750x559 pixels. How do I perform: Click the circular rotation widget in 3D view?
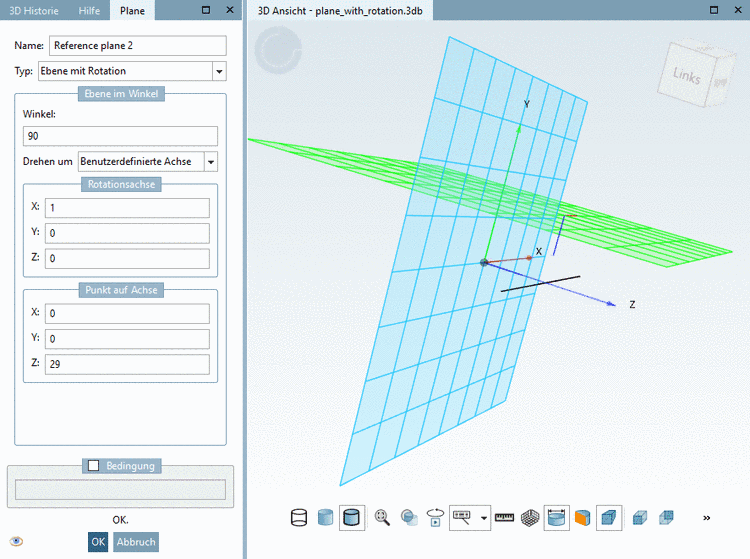point(278,49)
